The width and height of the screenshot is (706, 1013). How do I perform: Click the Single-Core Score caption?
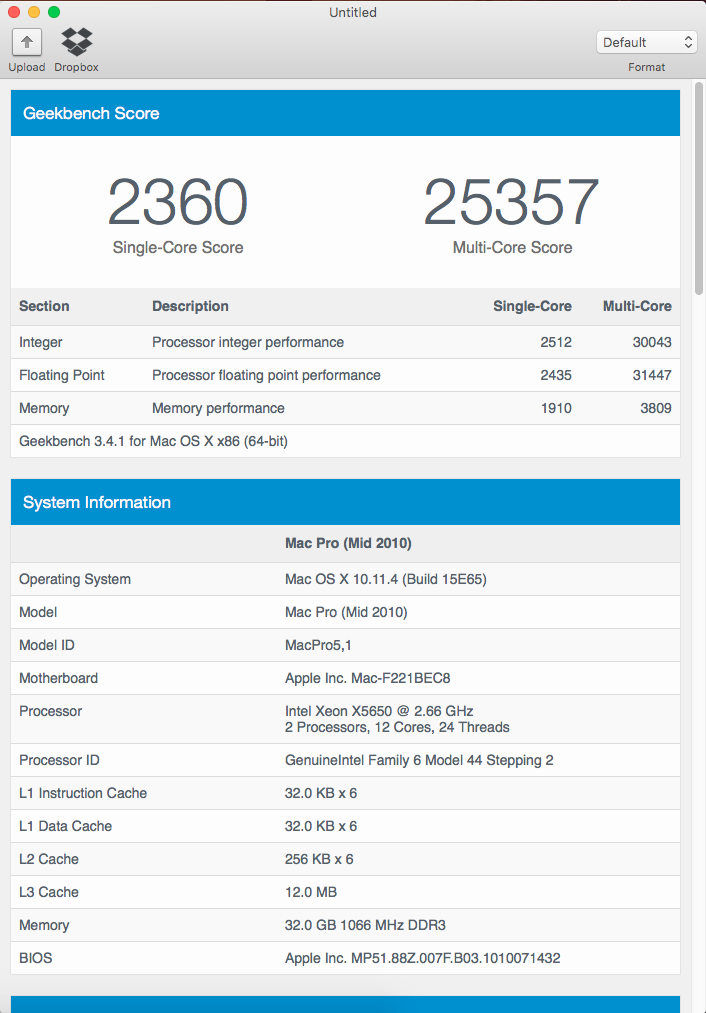(178, 247)
